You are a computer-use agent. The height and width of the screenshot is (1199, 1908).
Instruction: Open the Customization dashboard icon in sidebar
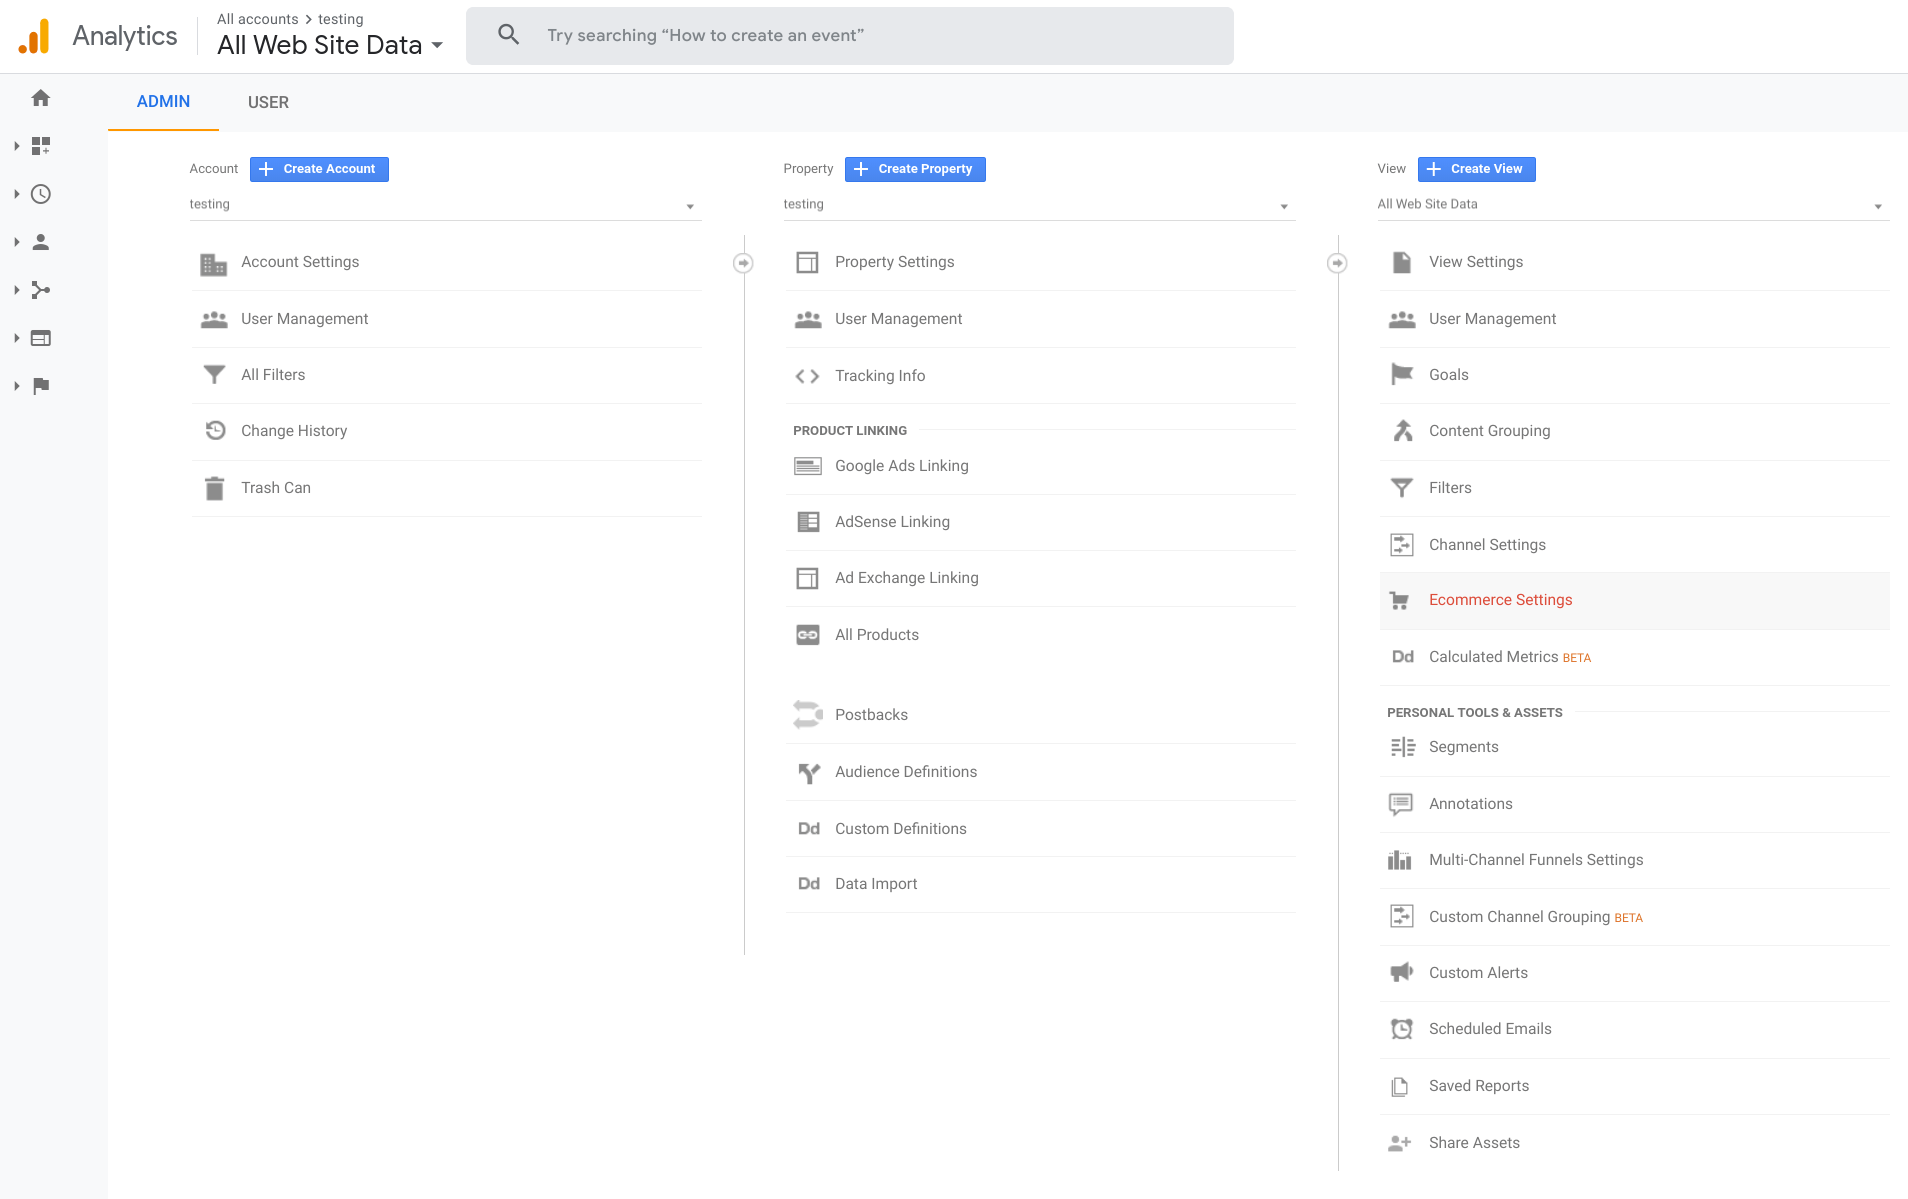[x=41, y=146]
